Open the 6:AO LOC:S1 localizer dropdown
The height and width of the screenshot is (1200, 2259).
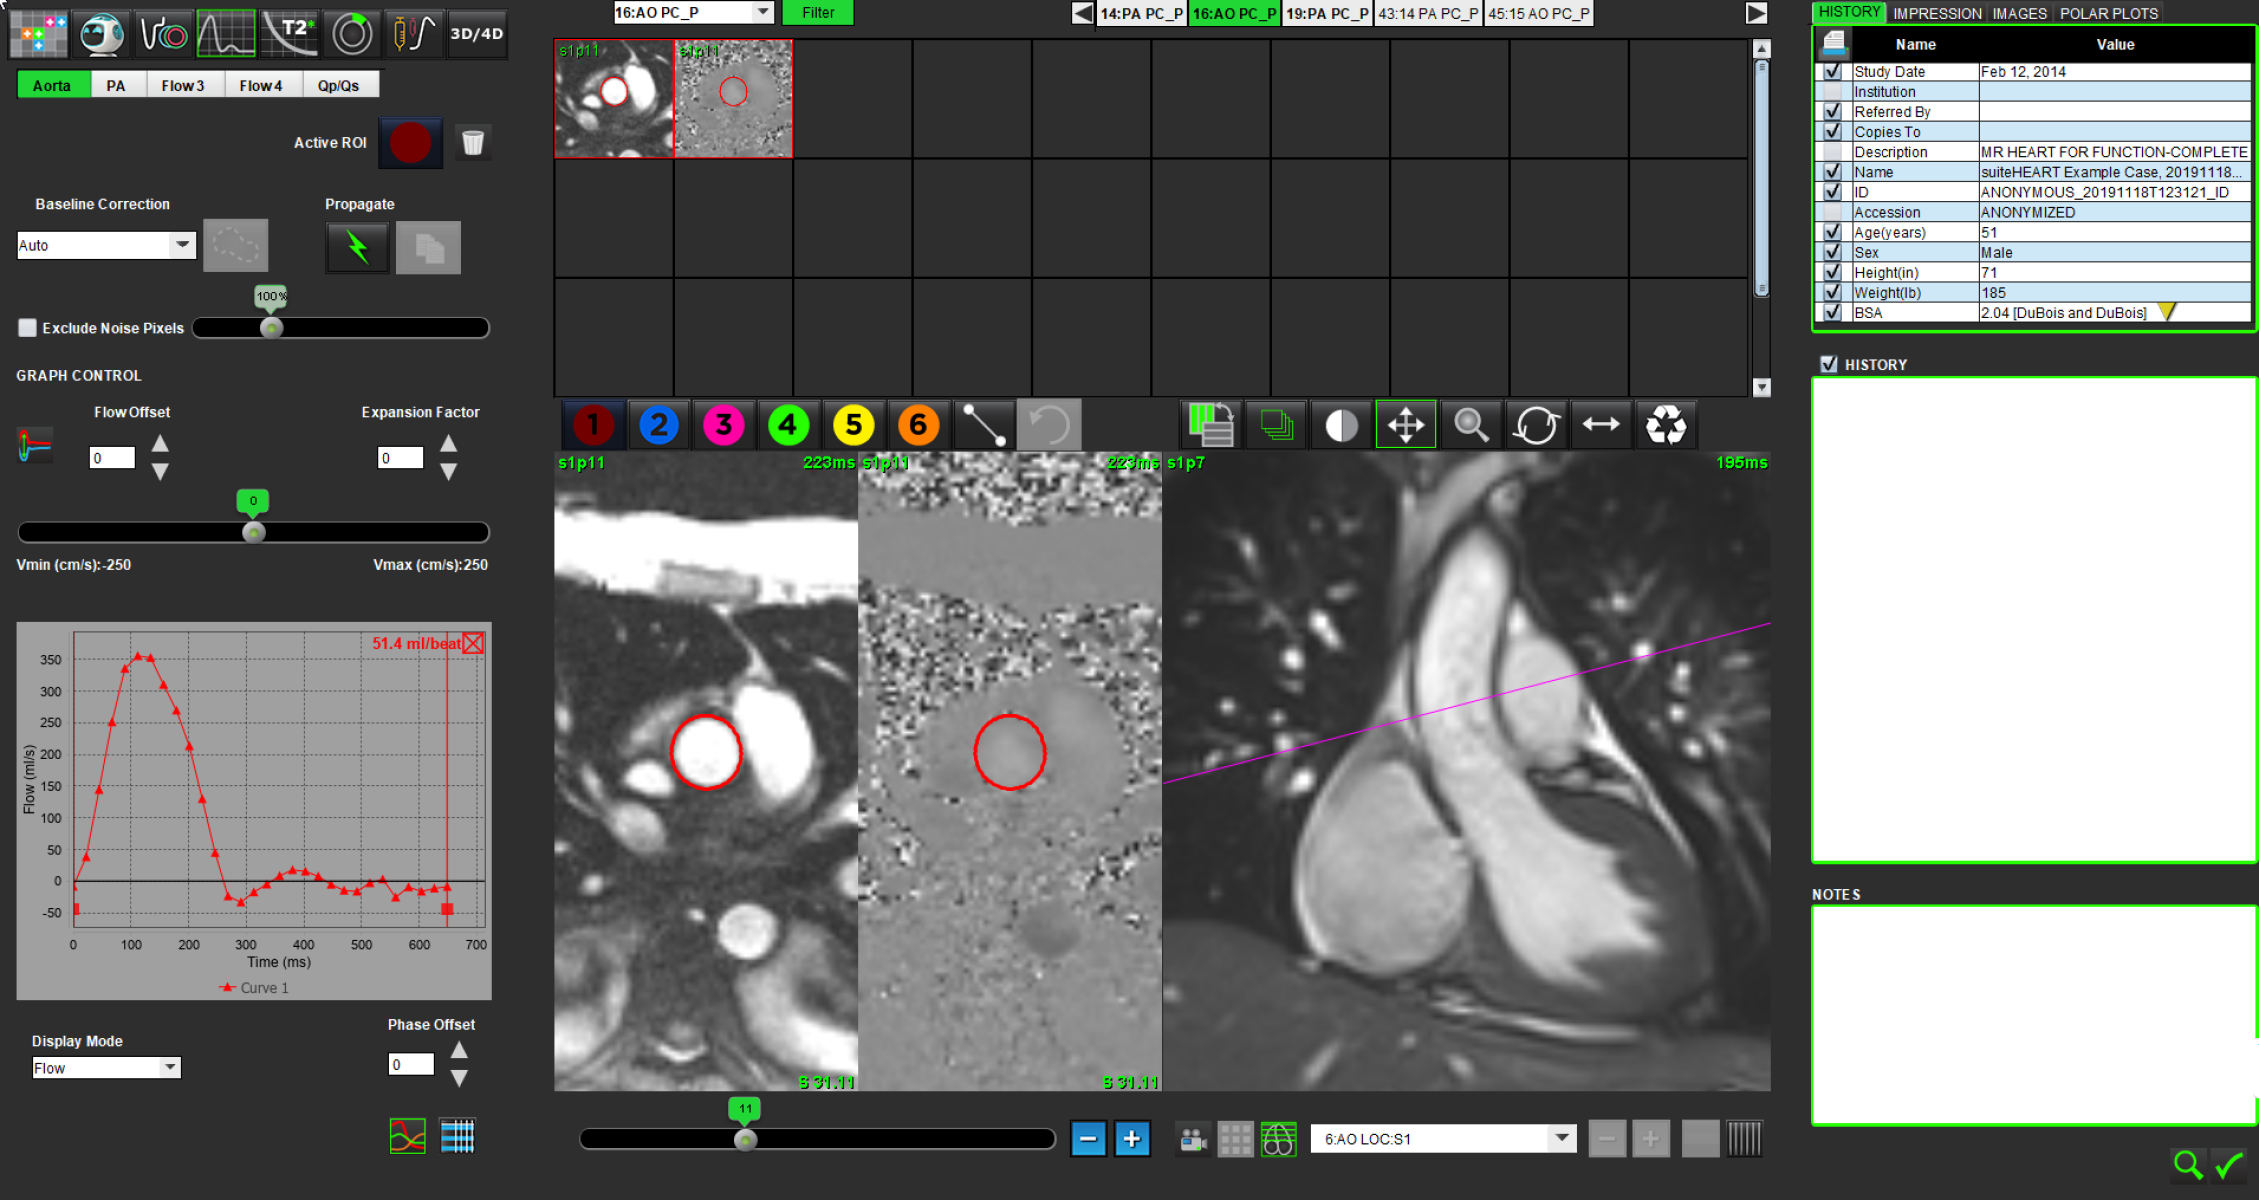[x=1561, y=1139]
